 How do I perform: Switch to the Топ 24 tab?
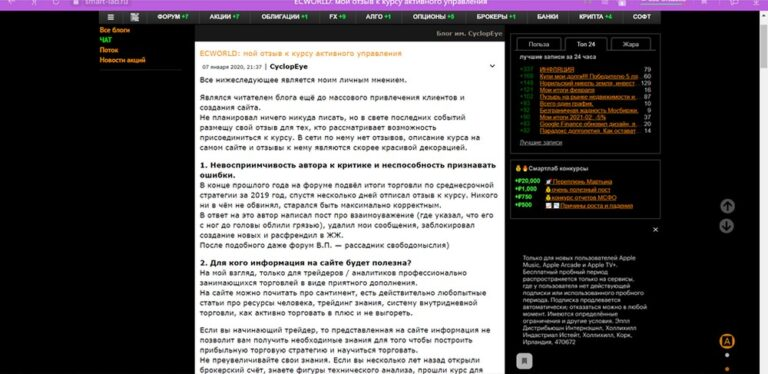pos(586,44)
